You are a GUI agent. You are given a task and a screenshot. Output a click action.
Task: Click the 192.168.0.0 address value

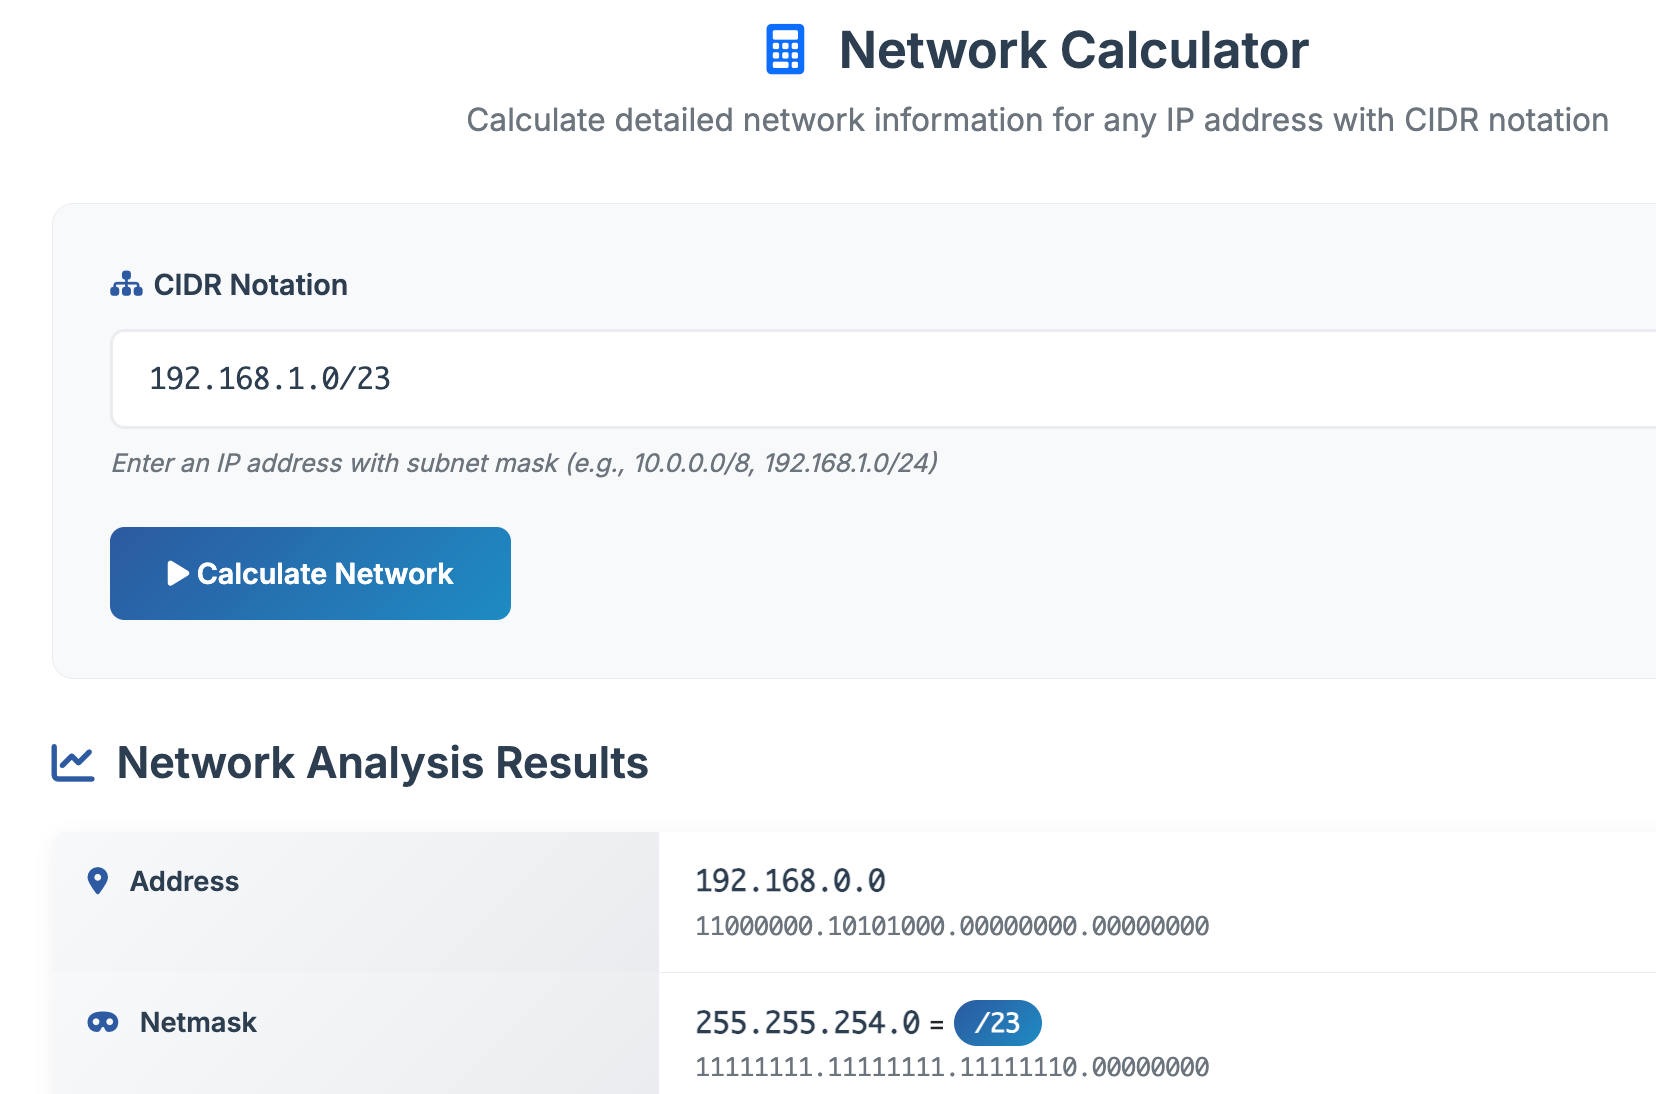coord(790,881)
